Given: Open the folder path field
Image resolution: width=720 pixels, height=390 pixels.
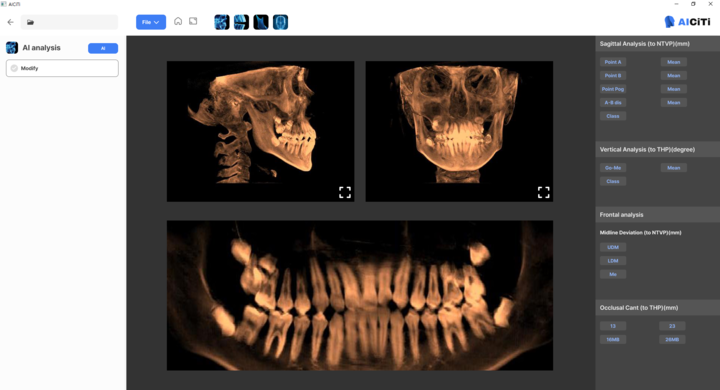Looking at the screenshot, I should pyautogui.click(x=69, y=22).
